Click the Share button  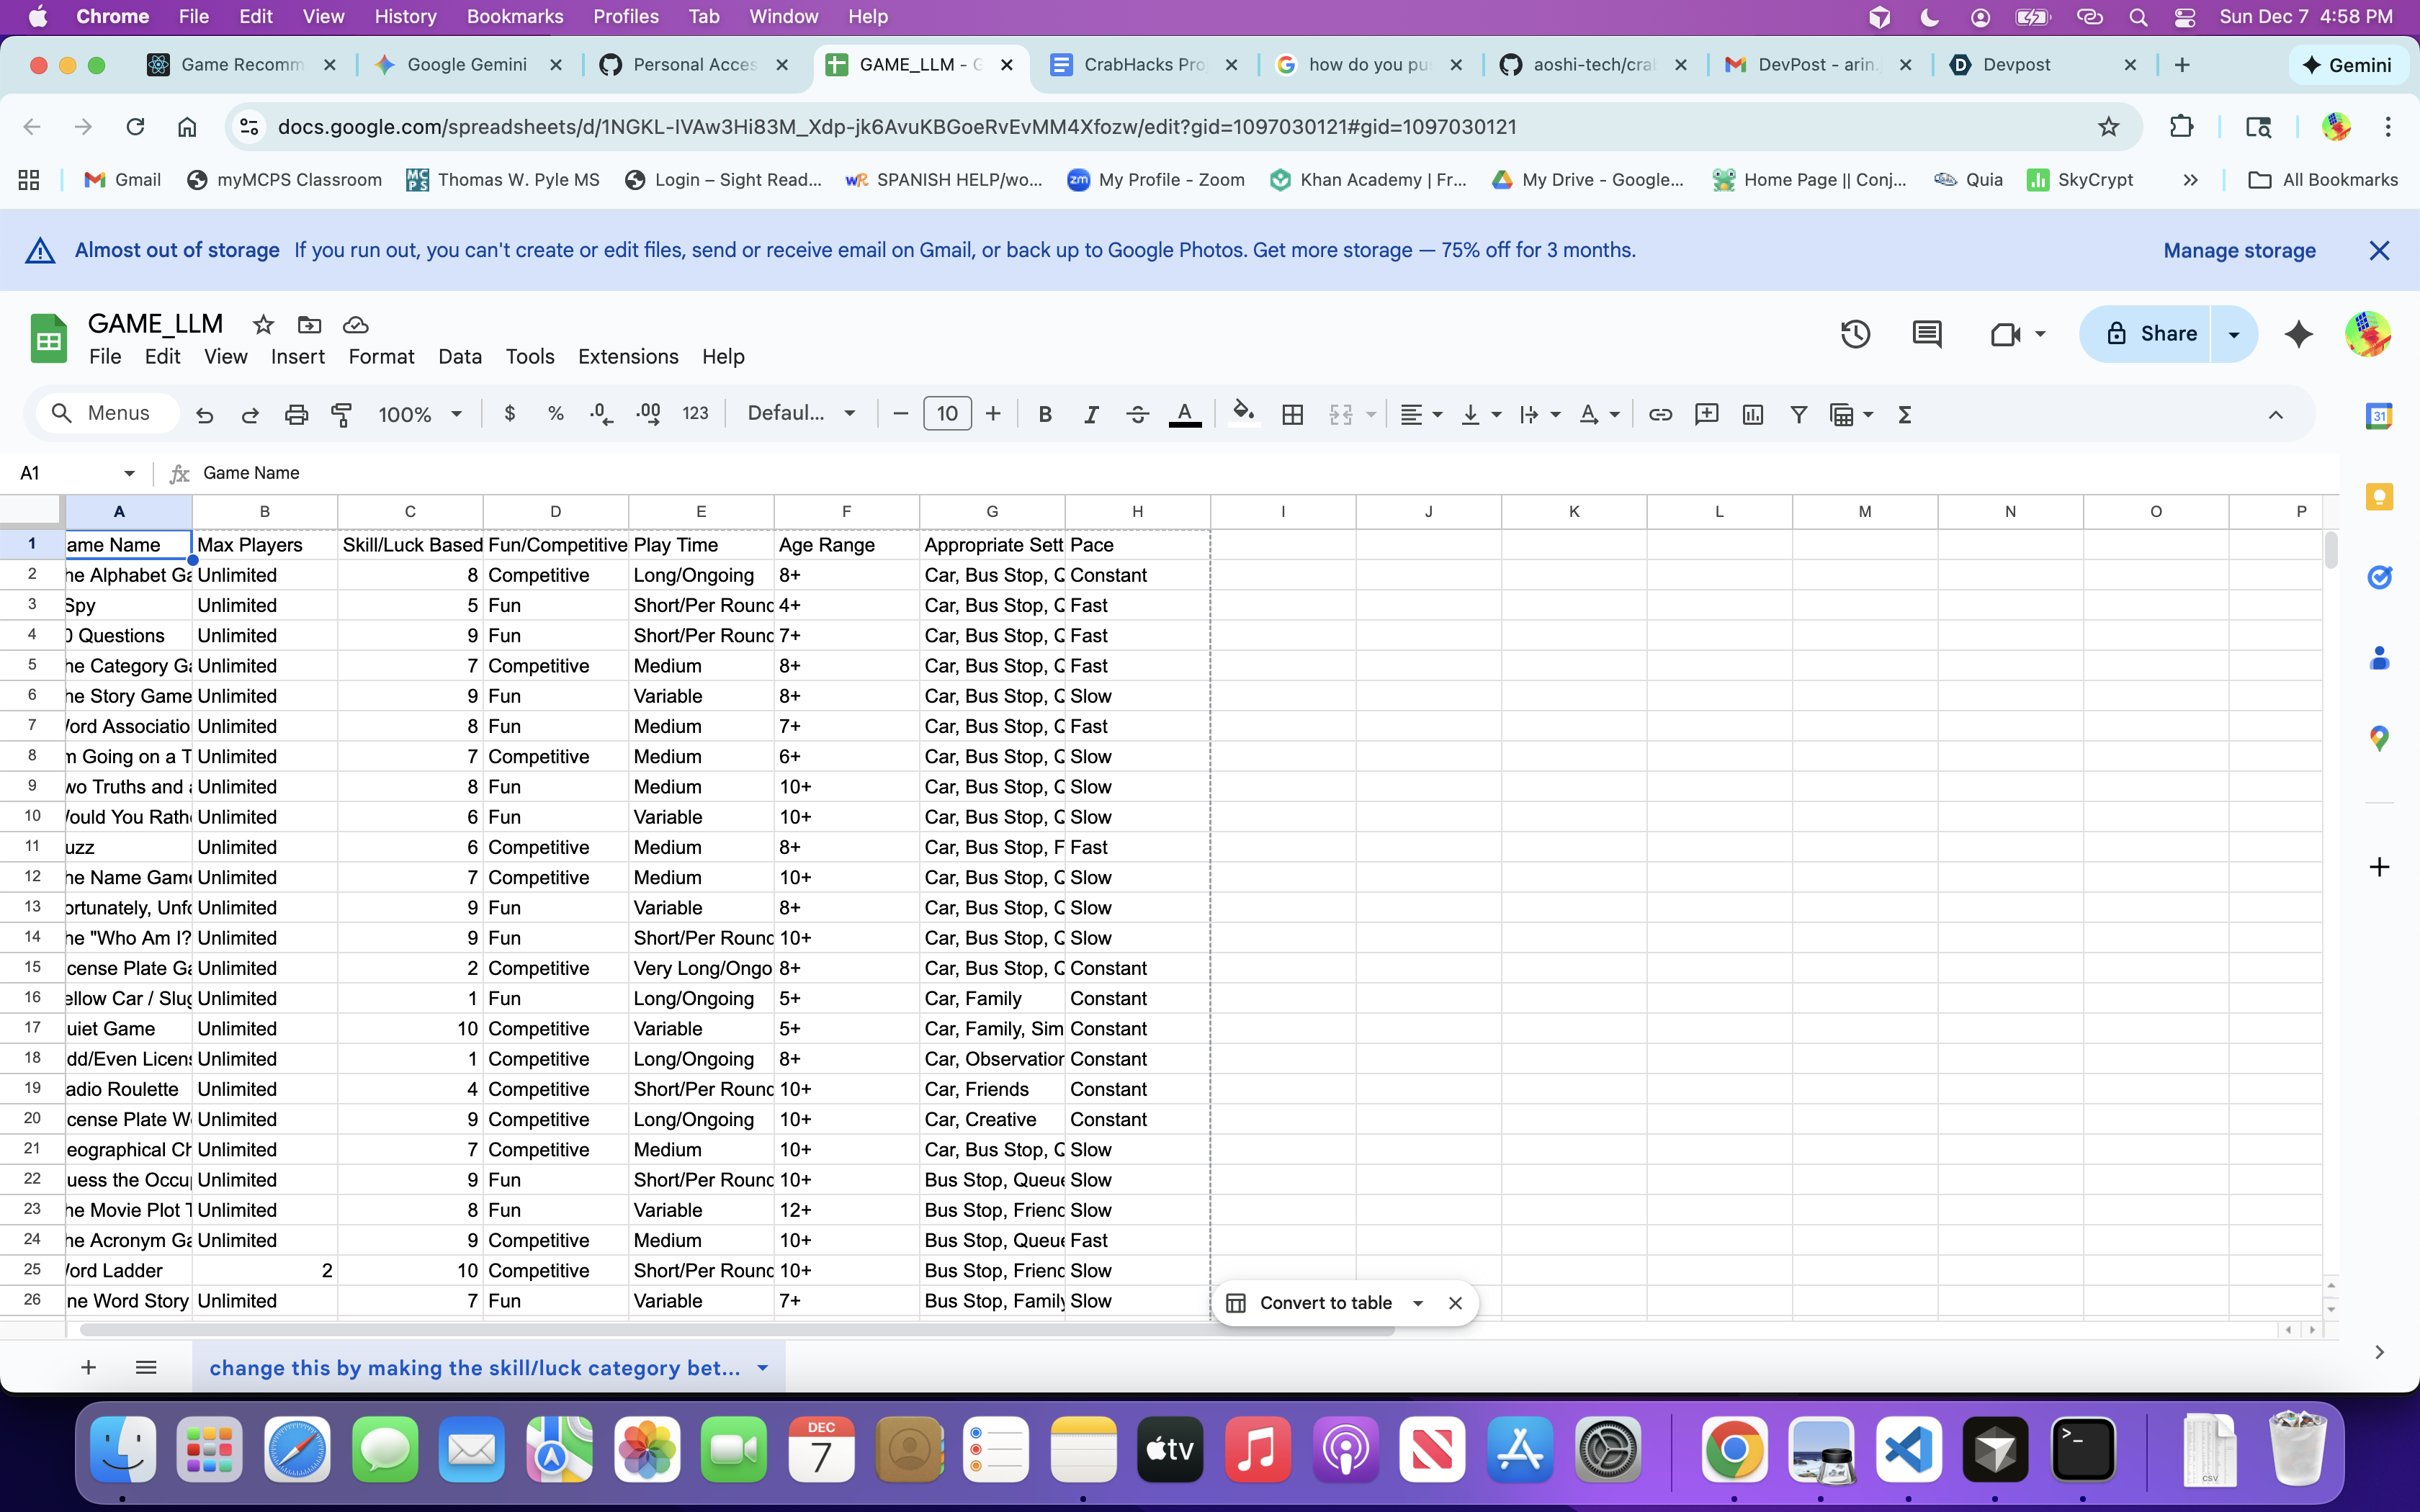coord(2146,334)
